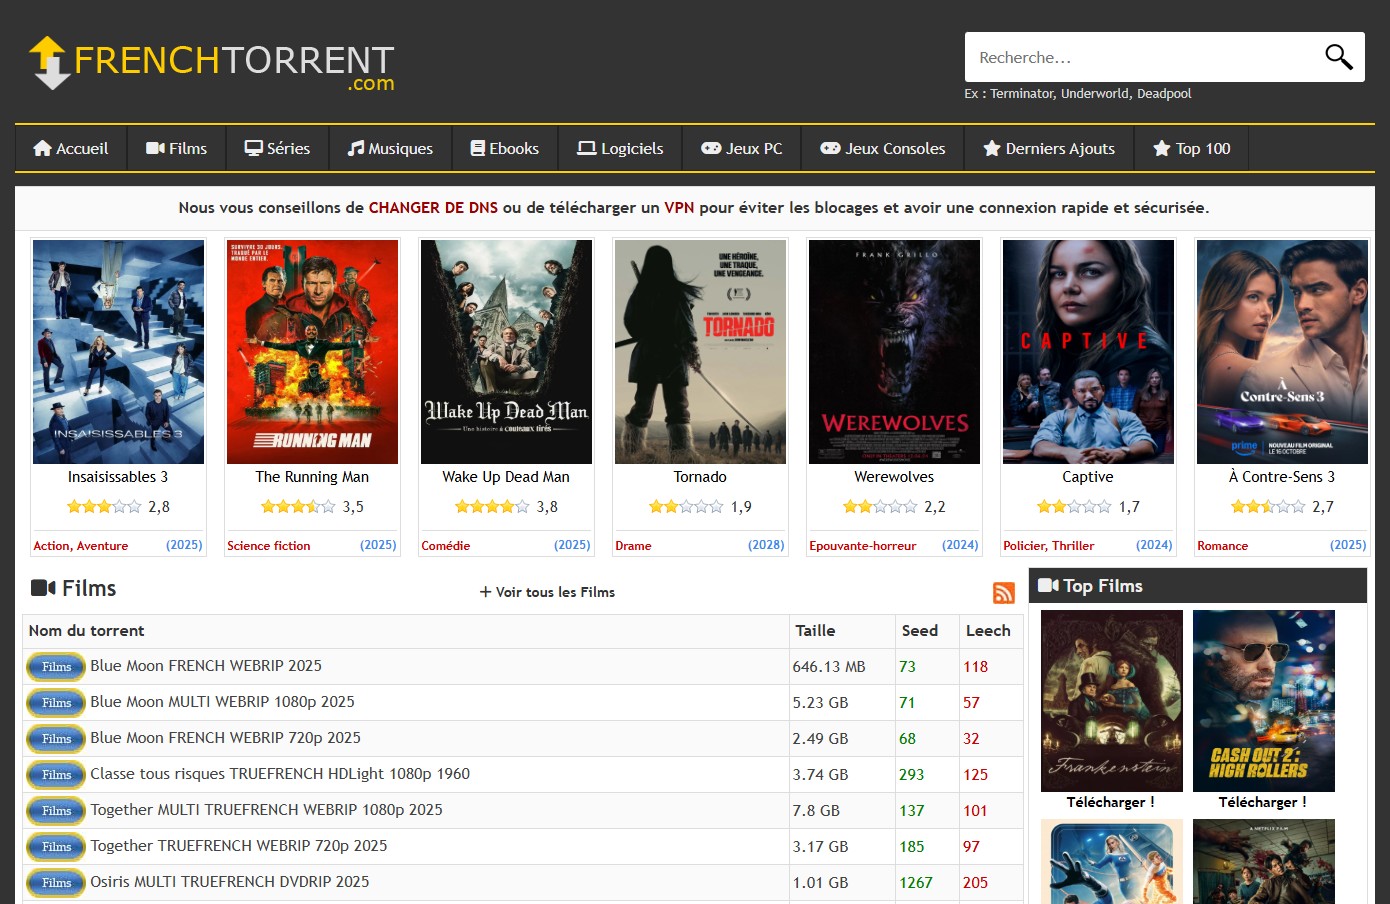Click the Films badge beside Osiris MULTI TRUEFRENCH
Screen dimensions: 1390x904
point(56,883)
